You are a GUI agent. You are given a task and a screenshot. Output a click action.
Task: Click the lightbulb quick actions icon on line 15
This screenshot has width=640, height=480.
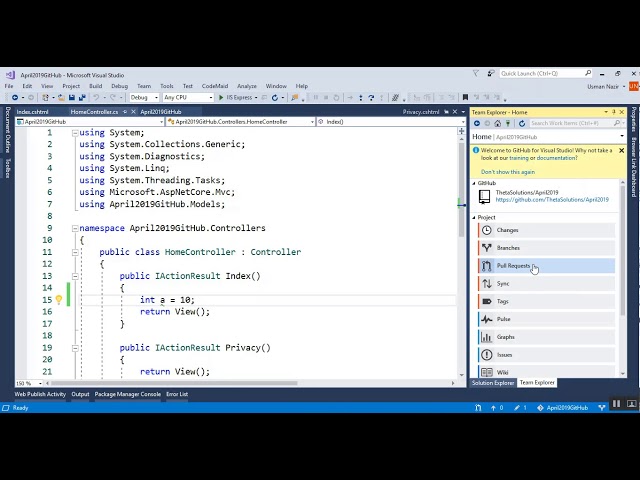point(59,300)
